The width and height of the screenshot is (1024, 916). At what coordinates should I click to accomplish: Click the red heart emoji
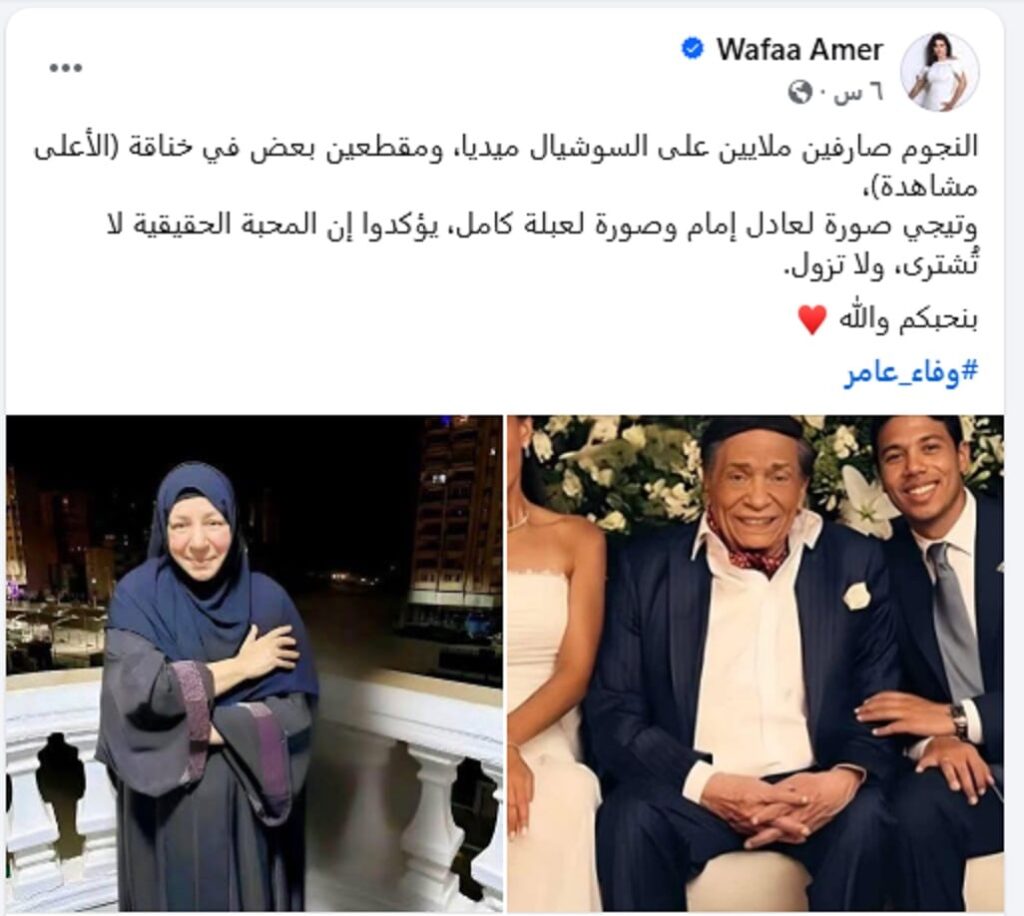pyautogui.click(x=812, y=320)
